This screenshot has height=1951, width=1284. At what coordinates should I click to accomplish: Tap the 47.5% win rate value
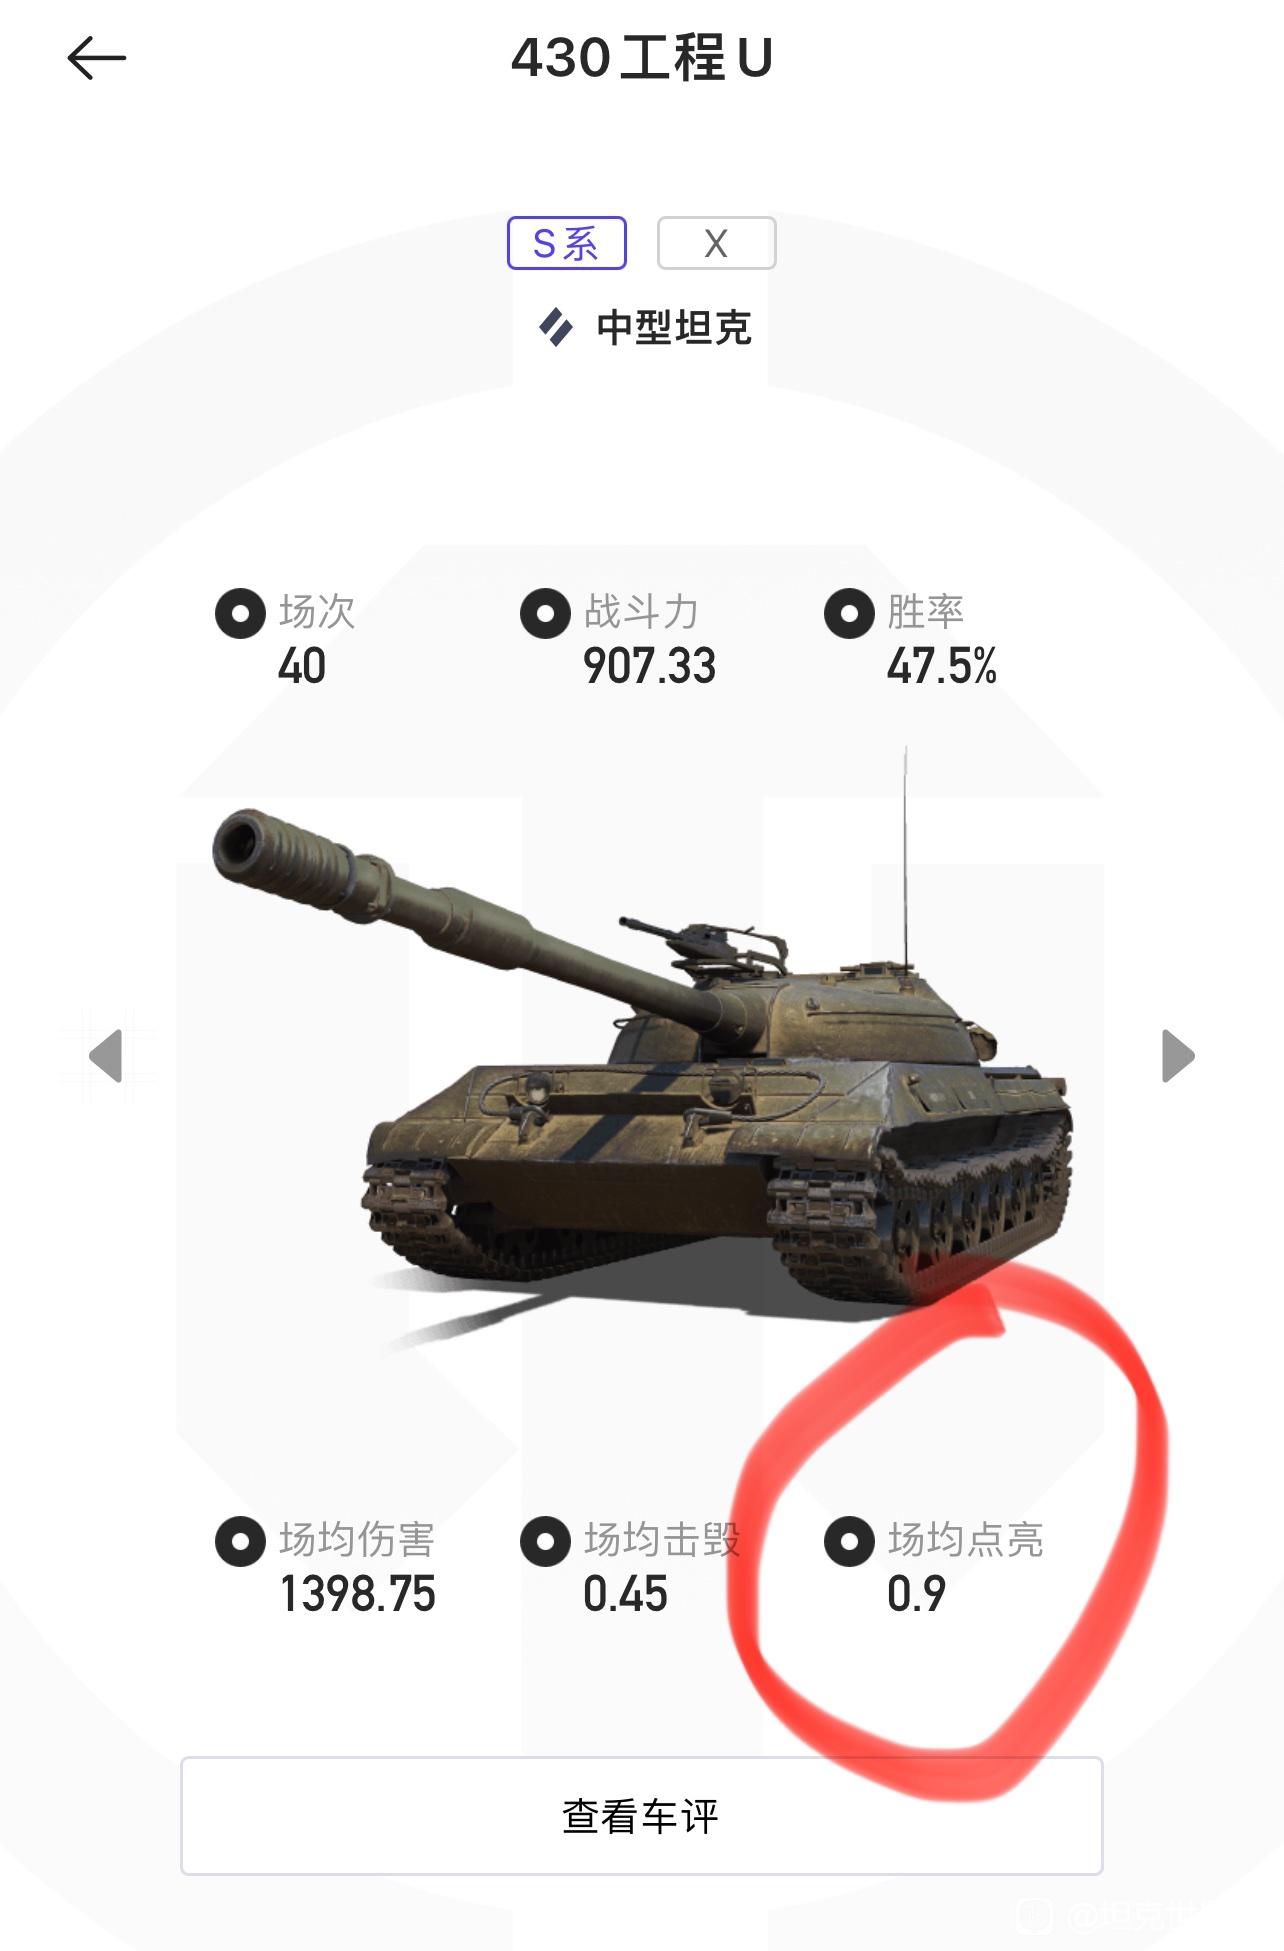942,666
